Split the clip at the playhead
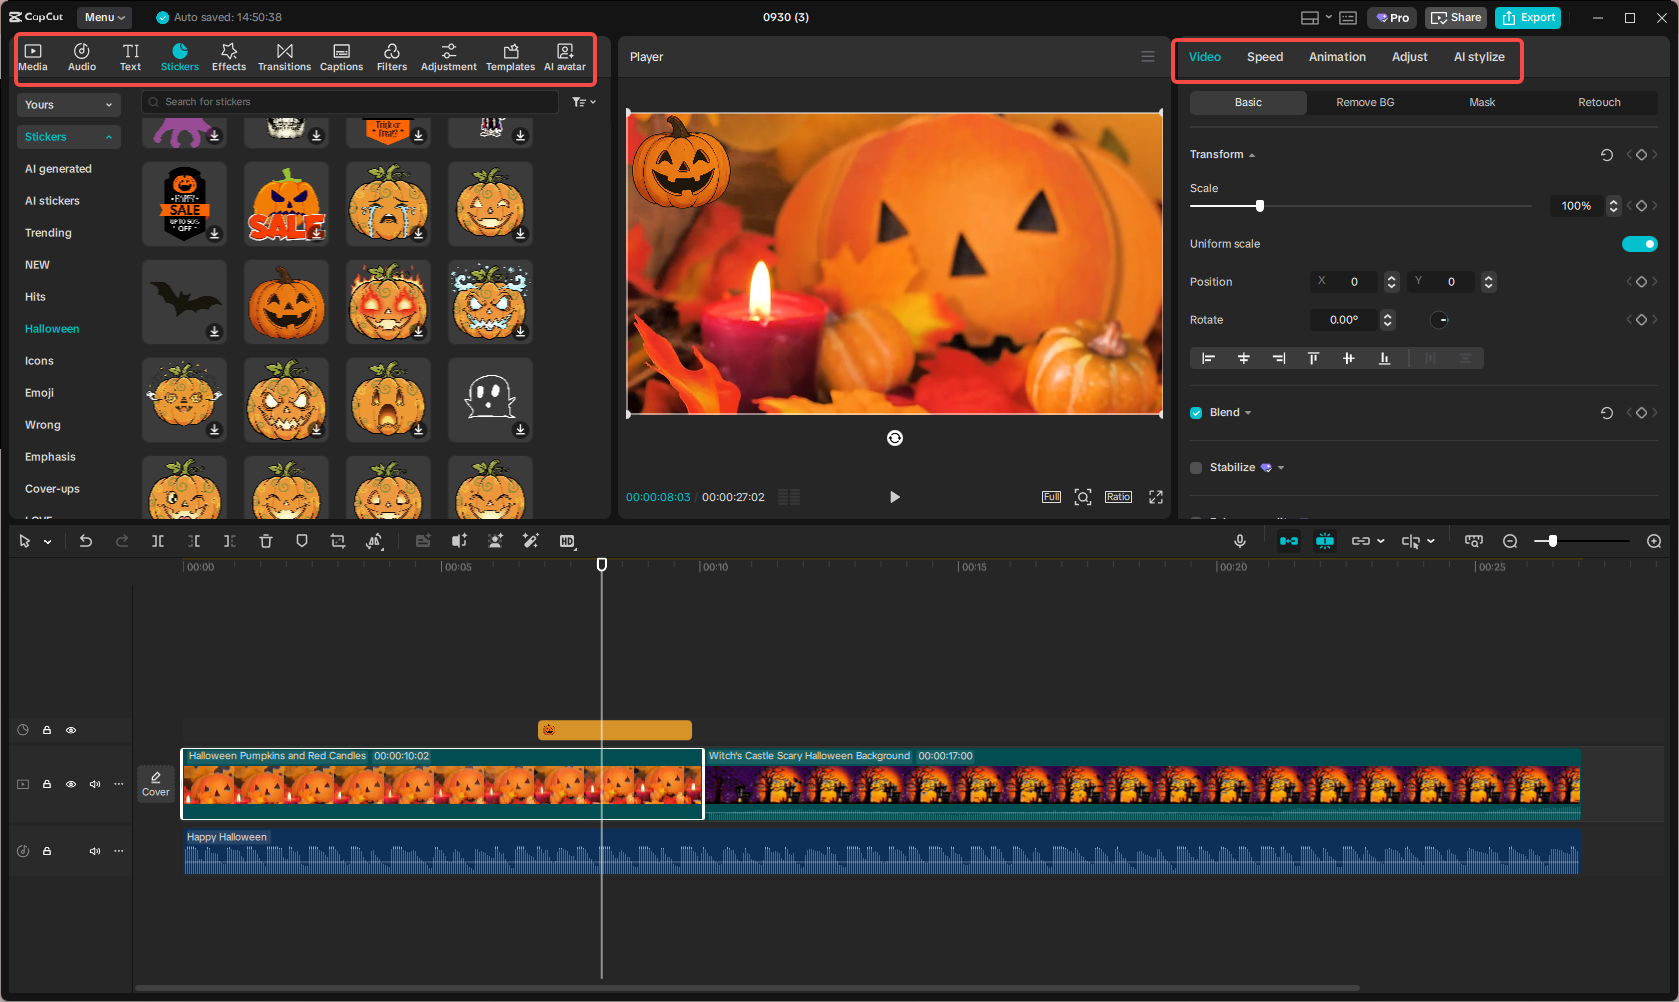Viewport: 1679px width, 1002px height. point(157,541)
